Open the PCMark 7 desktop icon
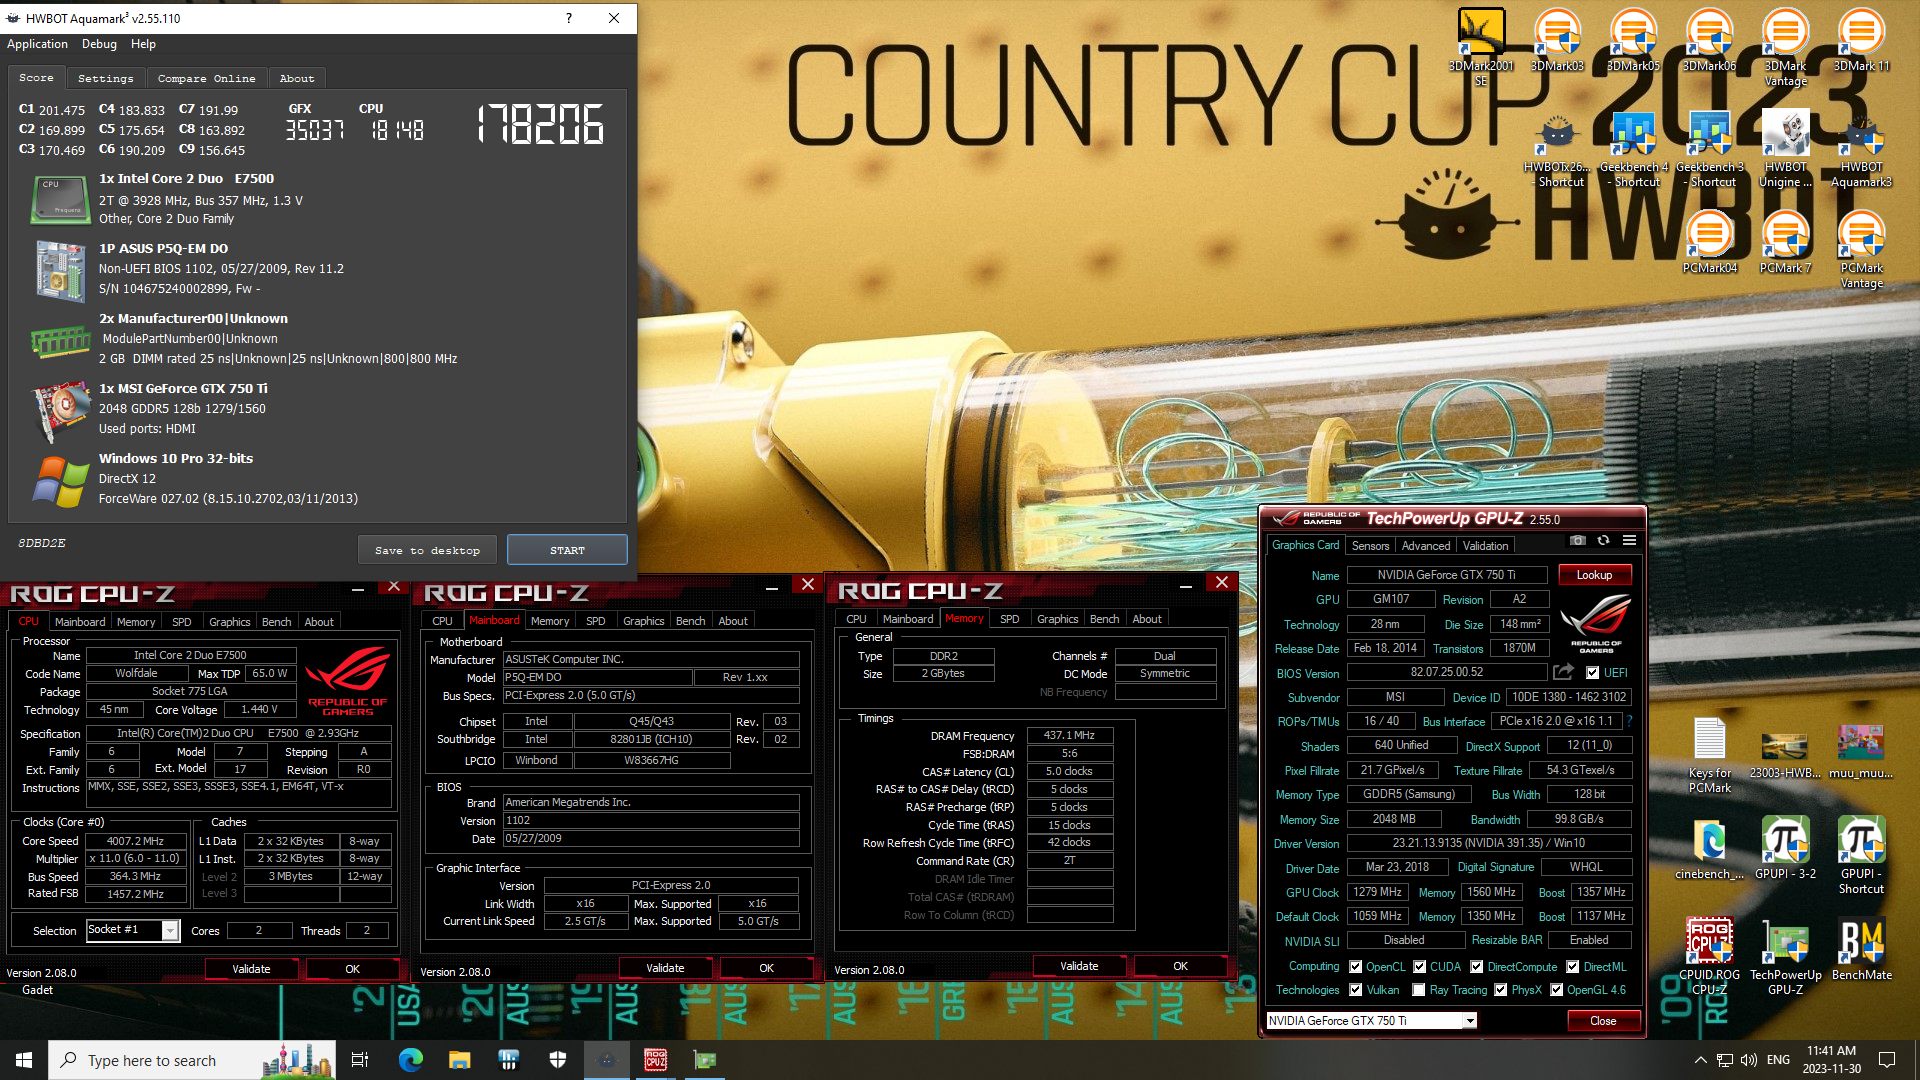 (x=1785, y=242)
